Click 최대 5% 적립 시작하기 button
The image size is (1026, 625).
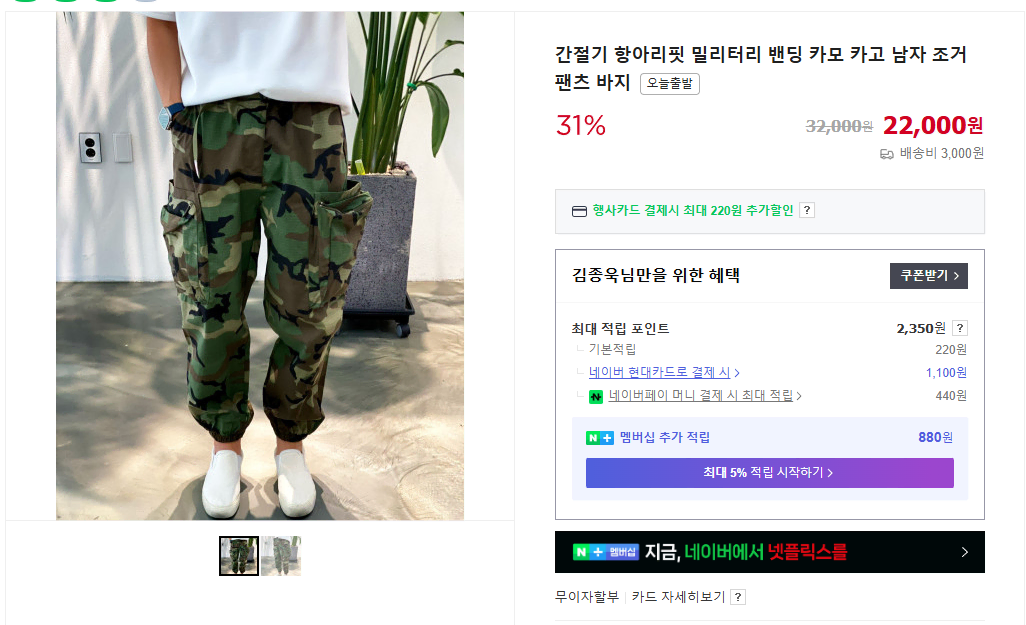770,473
